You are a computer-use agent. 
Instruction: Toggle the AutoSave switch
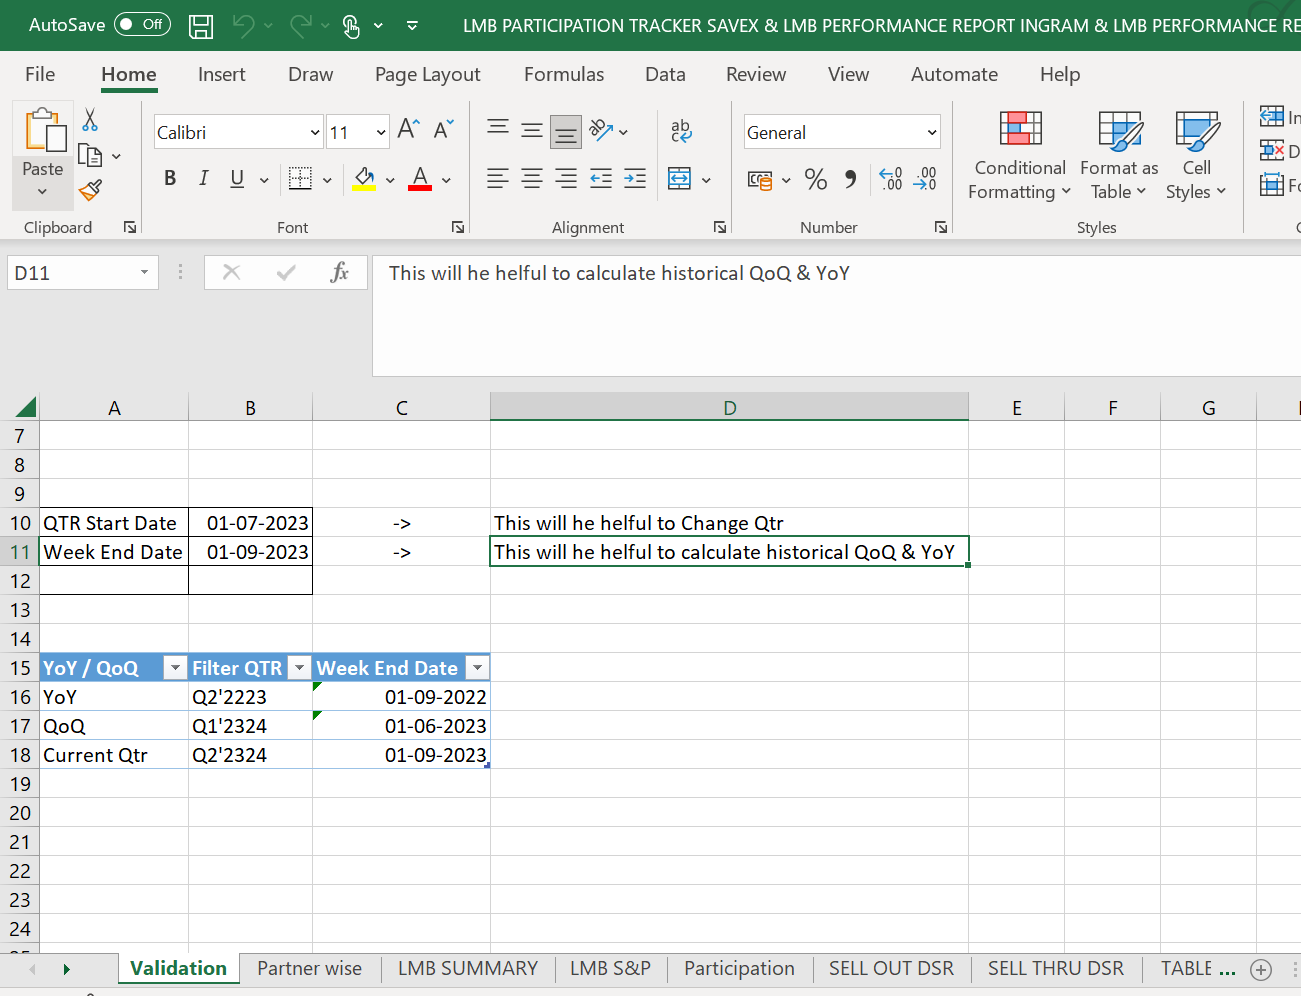click(x=142, y=25)
